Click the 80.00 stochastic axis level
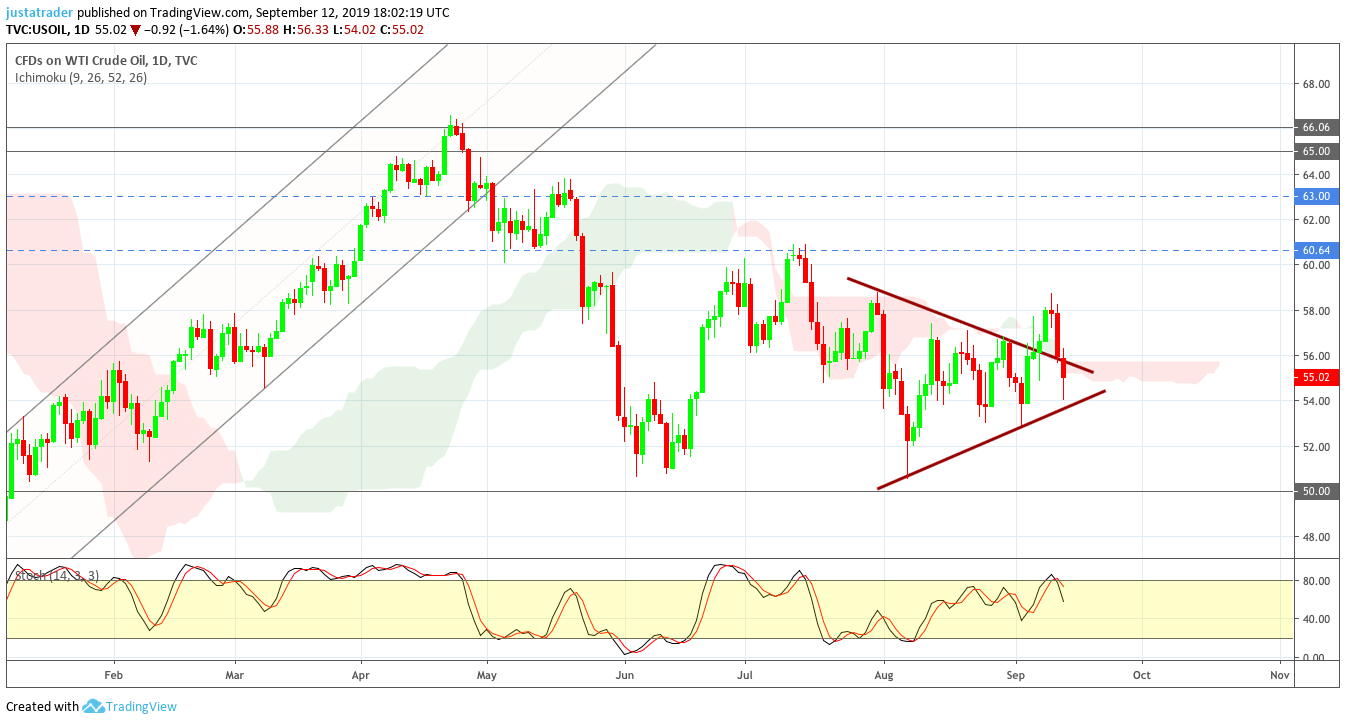This screenshot has height=724, width=1346. [x=1316, y=581]
